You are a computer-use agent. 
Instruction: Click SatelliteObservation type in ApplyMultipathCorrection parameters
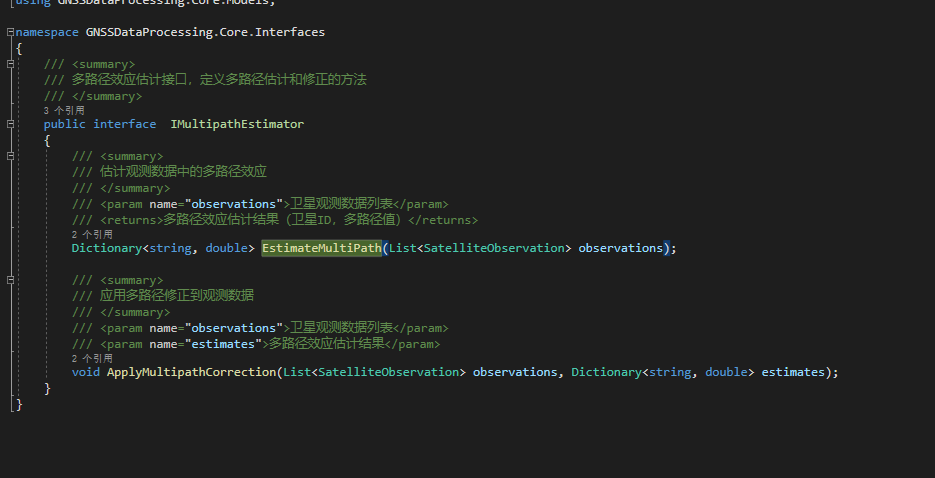tap(389, 372)
